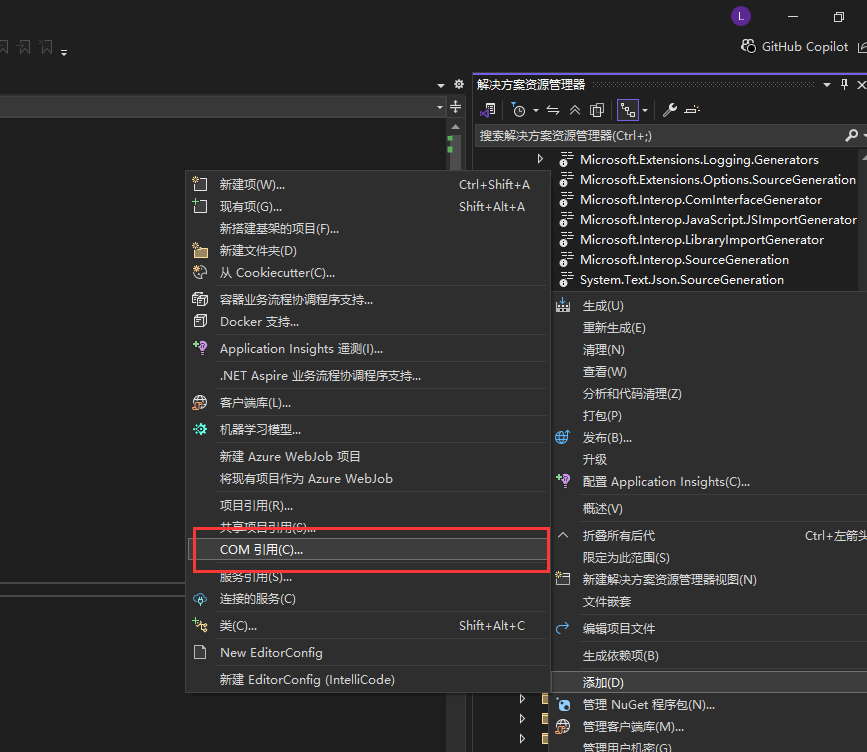Click the purple user account avatar
The height and width of the screenshot is (752, 867).
[x=740, y=16]
